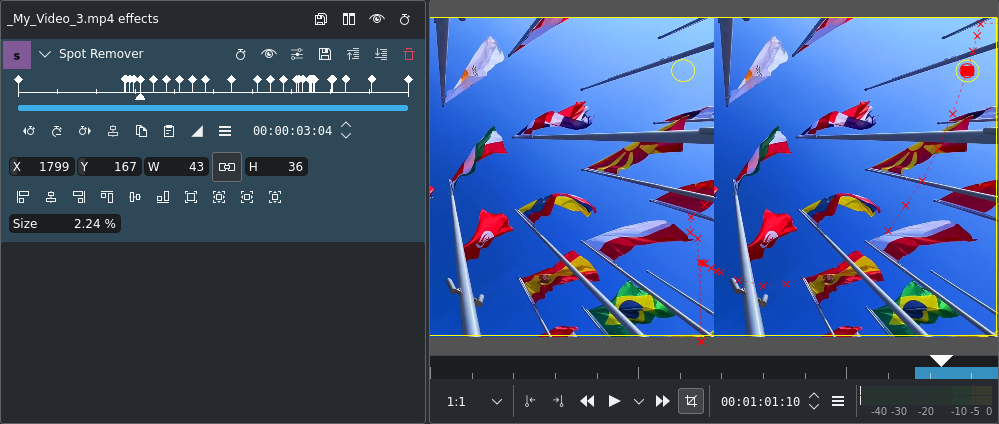Image resolution: width=999 pixels, height=424 pixels.
Task: Move Spot Remover effect down
Action: coord(381,54)
